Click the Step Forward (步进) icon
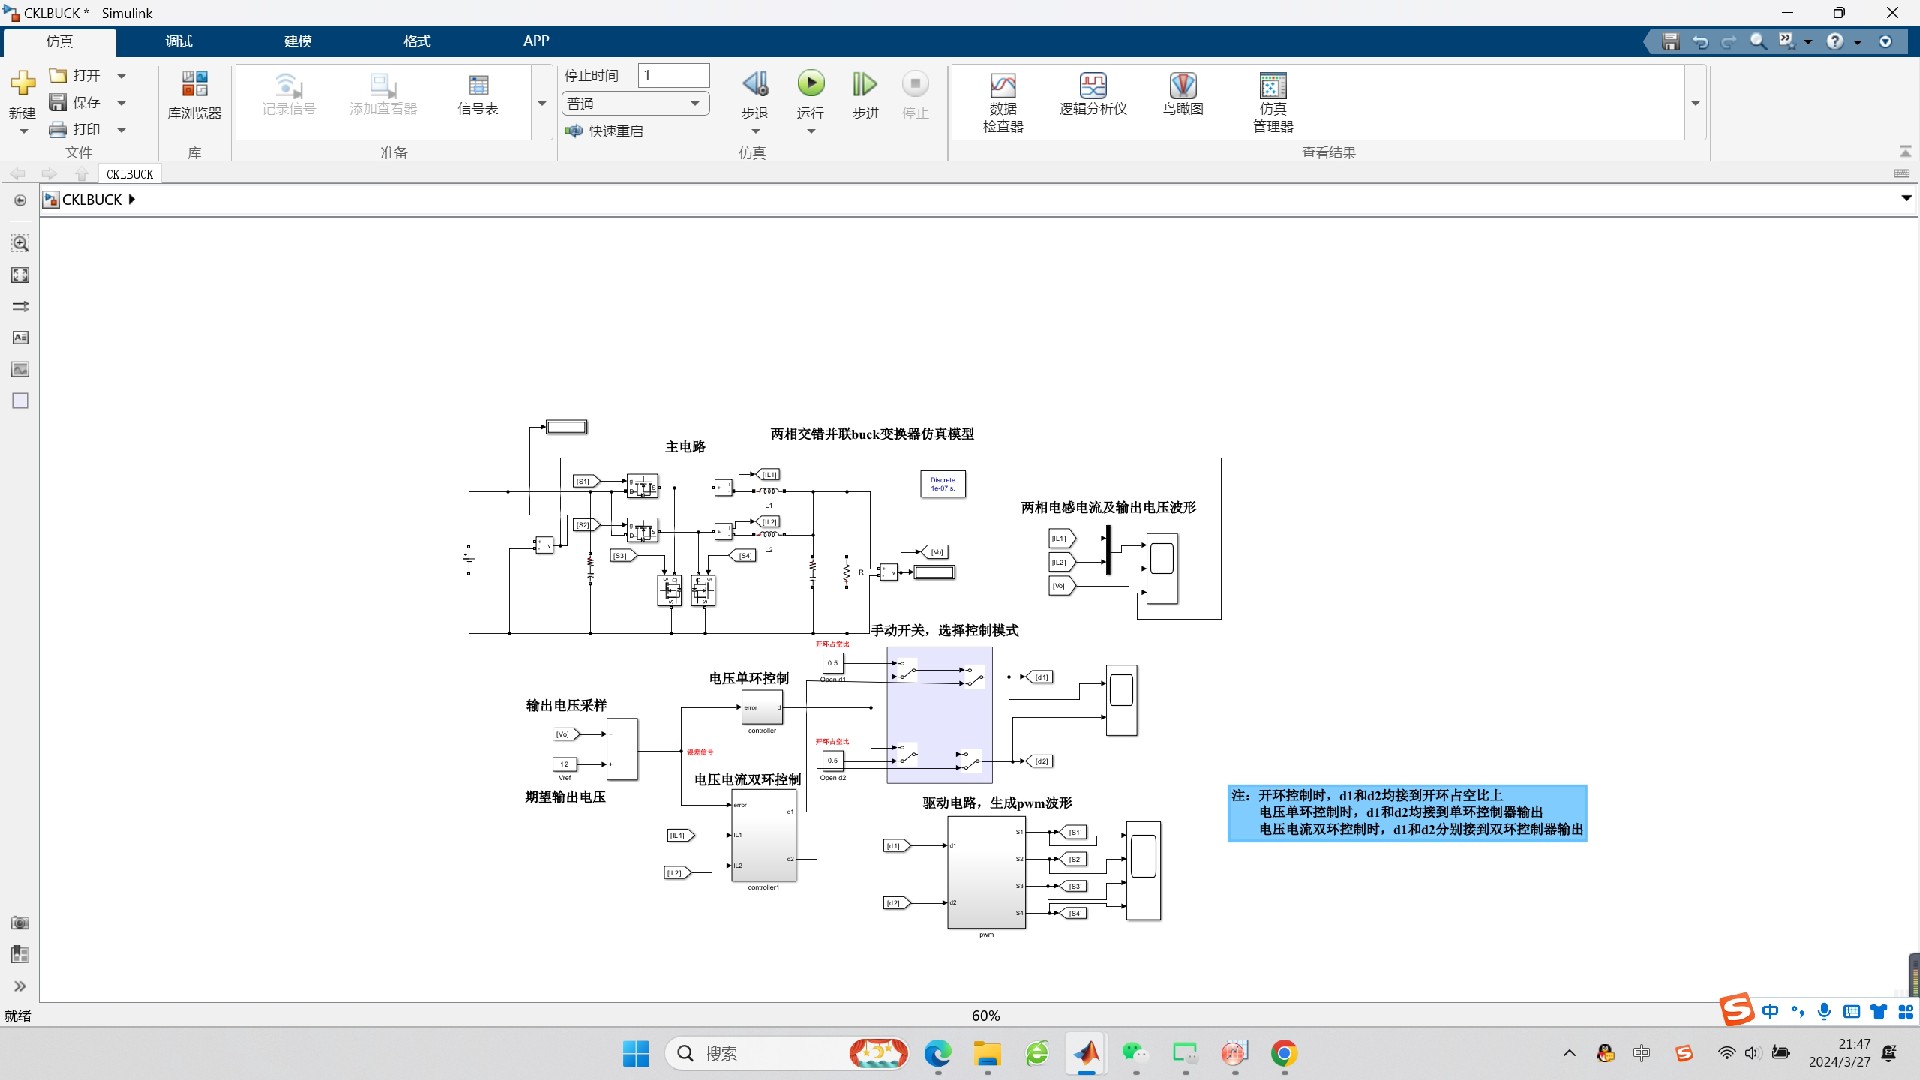1920x1080 pixels. [x=864, y=84]
